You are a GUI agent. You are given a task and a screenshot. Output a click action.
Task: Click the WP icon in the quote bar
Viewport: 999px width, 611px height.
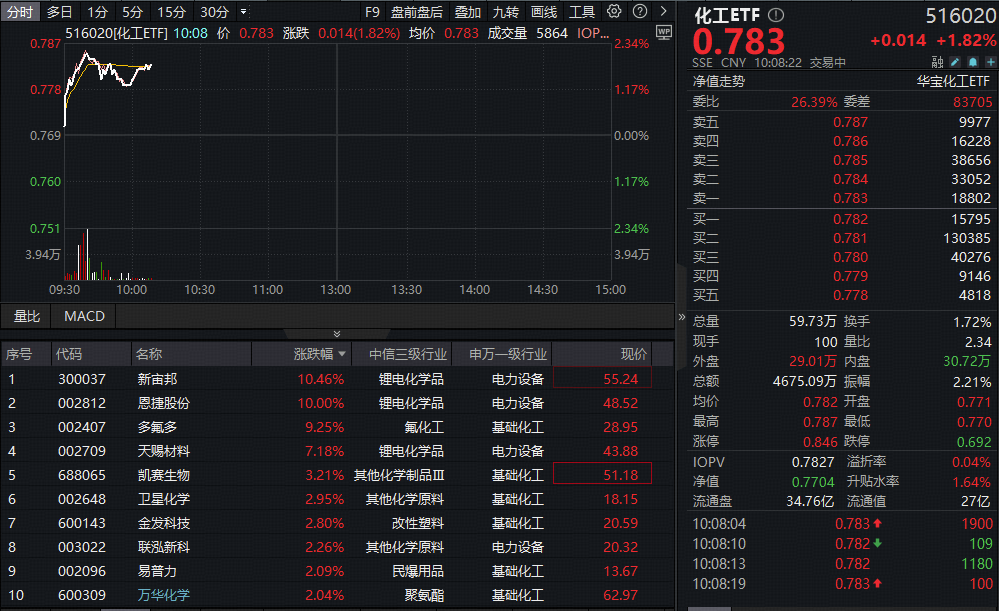click(x=663, y=31)
